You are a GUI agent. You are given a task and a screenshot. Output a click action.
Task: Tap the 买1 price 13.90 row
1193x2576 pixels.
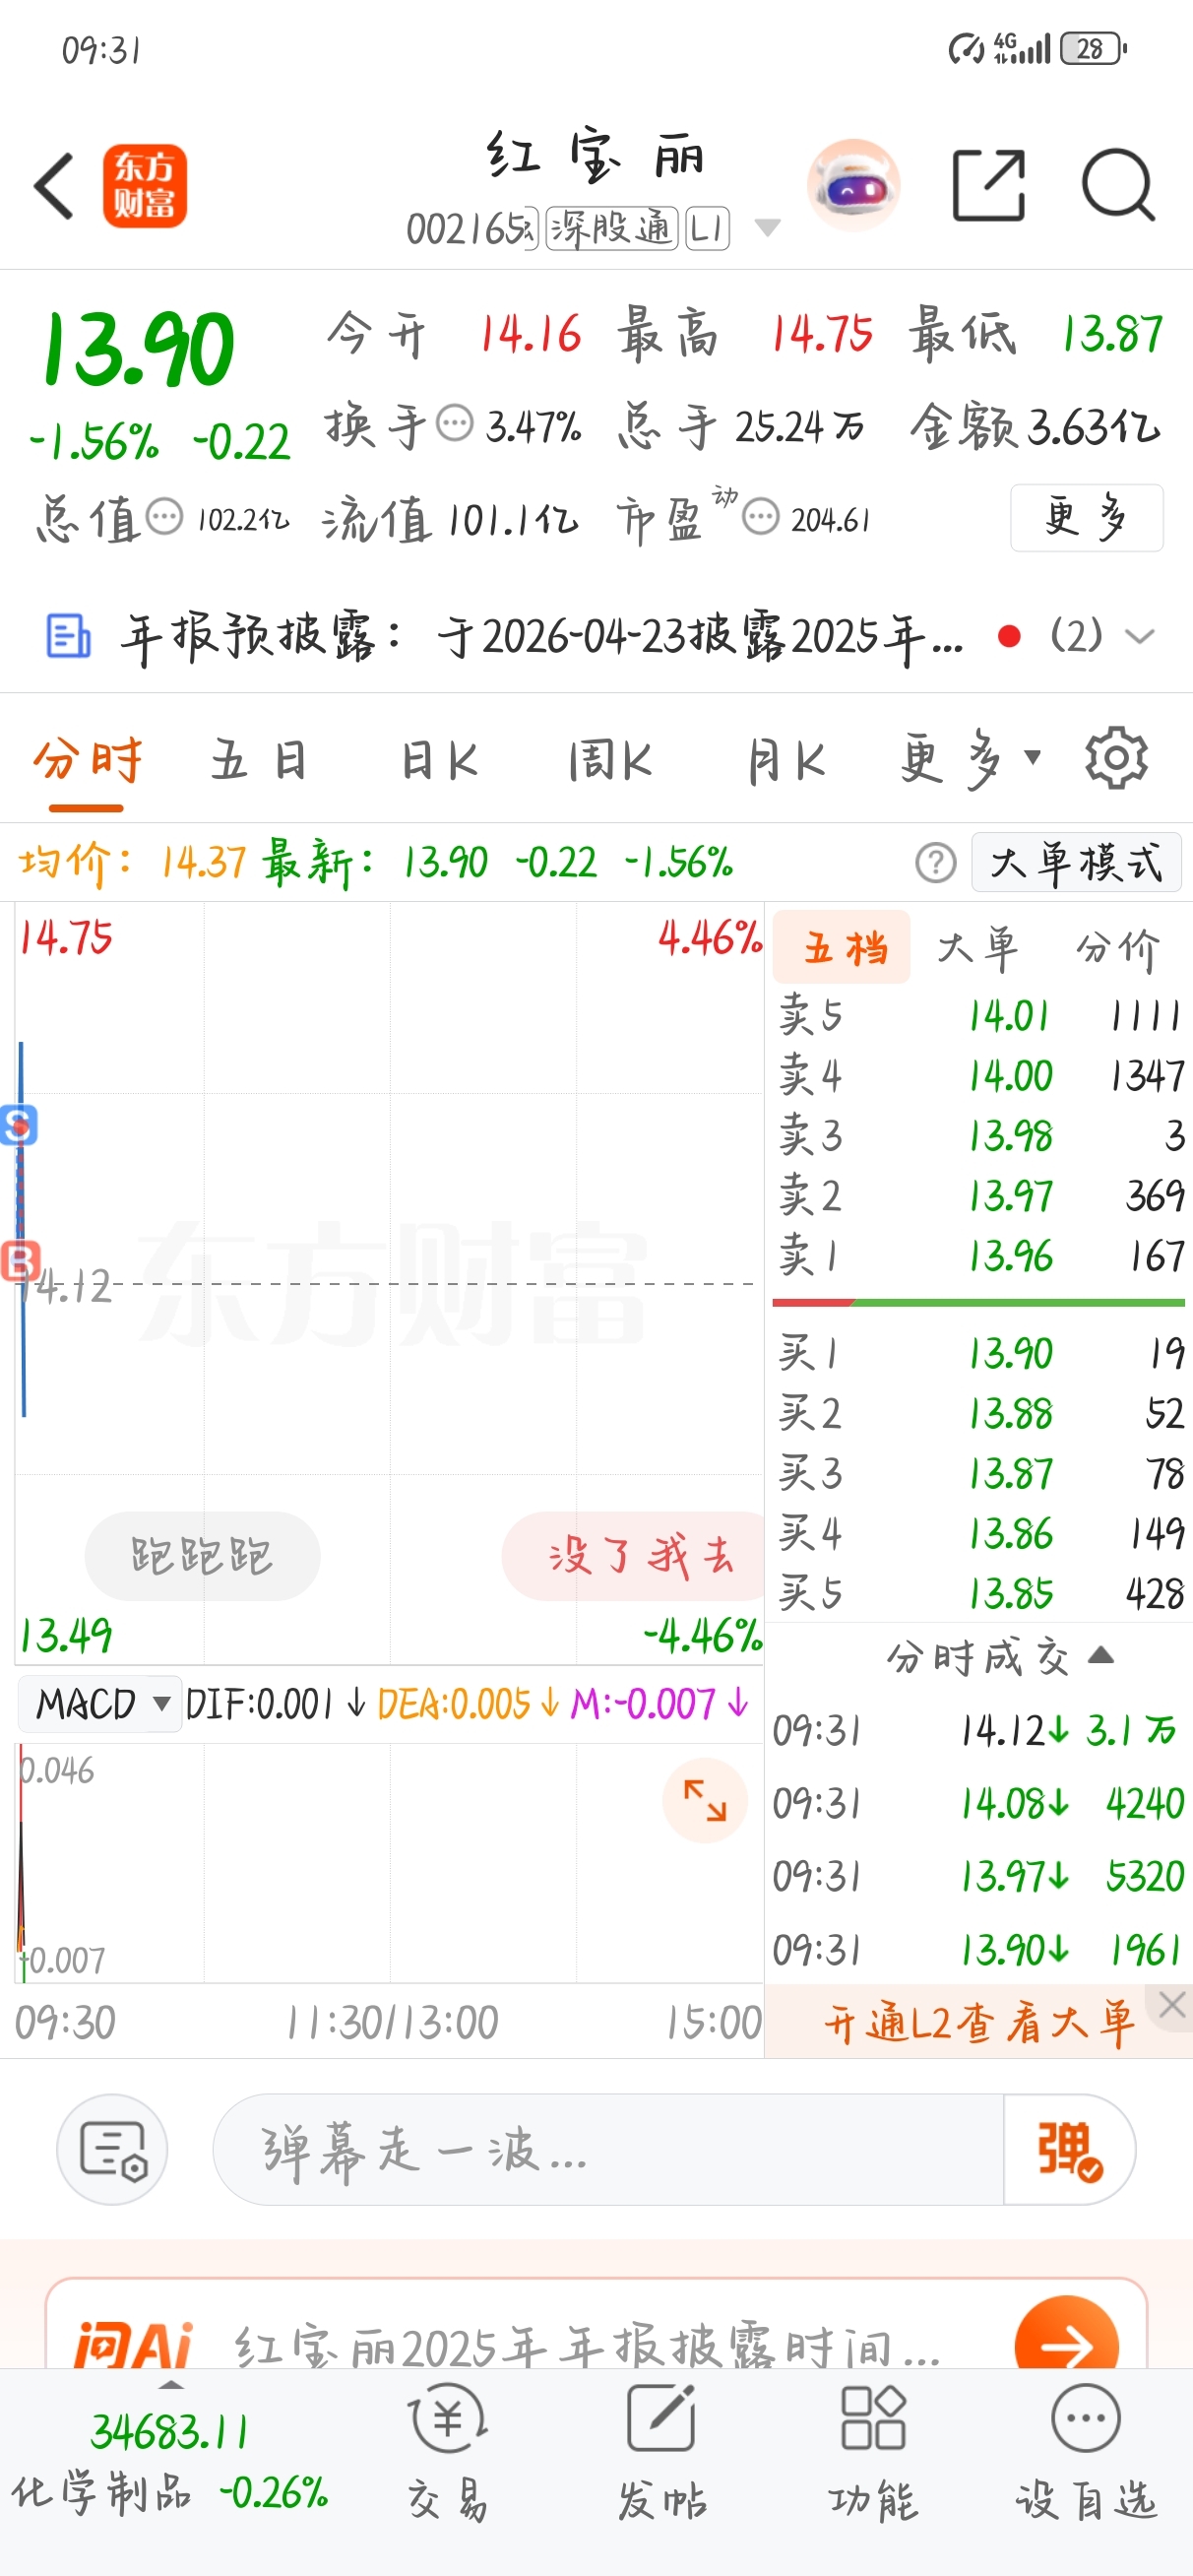coord(980,1353)
